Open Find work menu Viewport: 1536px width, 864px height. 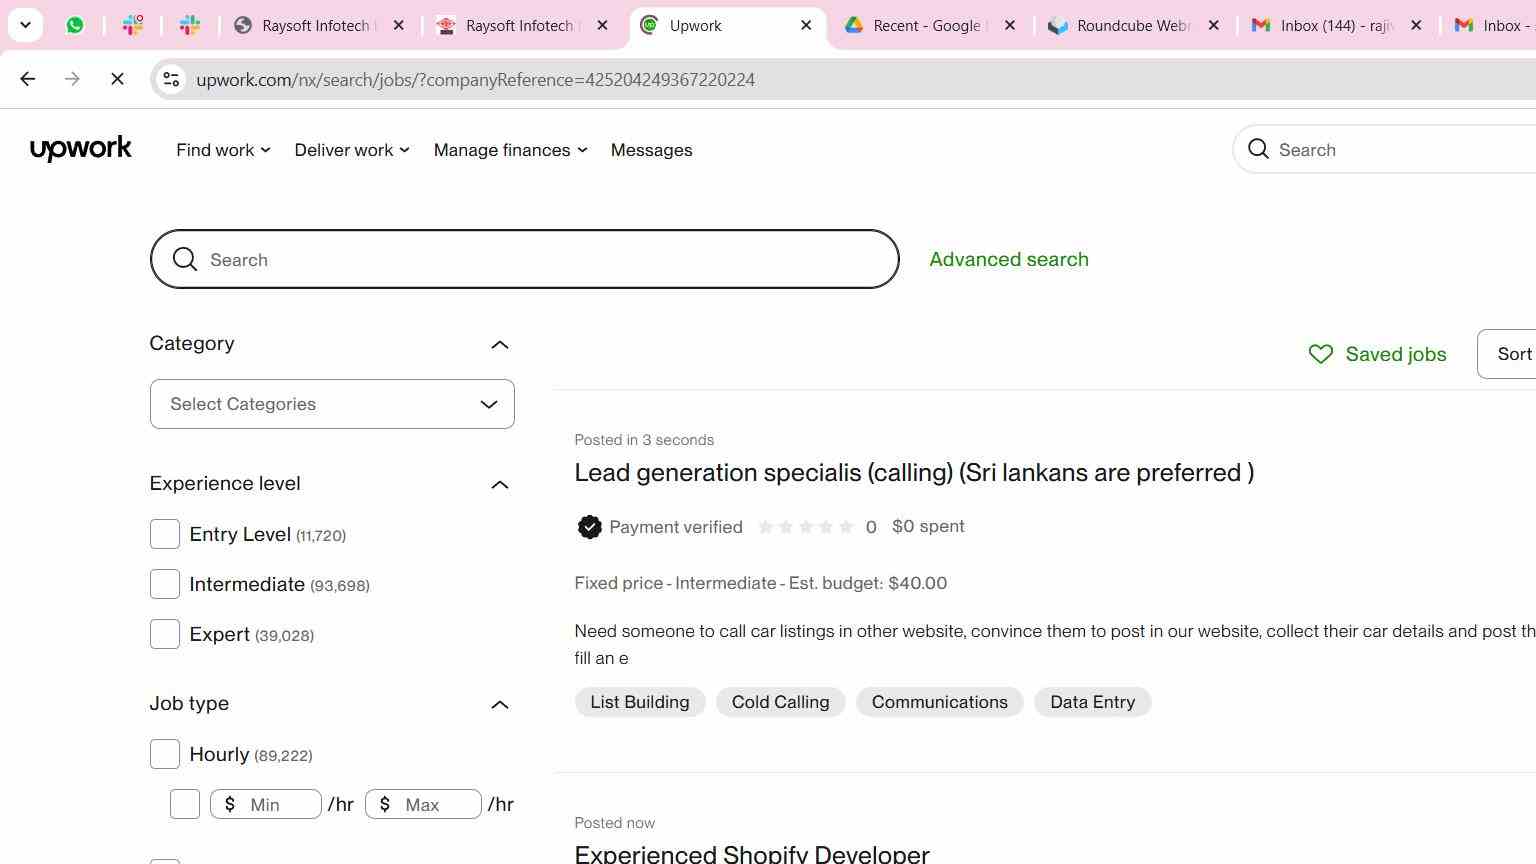click(223, 150)
